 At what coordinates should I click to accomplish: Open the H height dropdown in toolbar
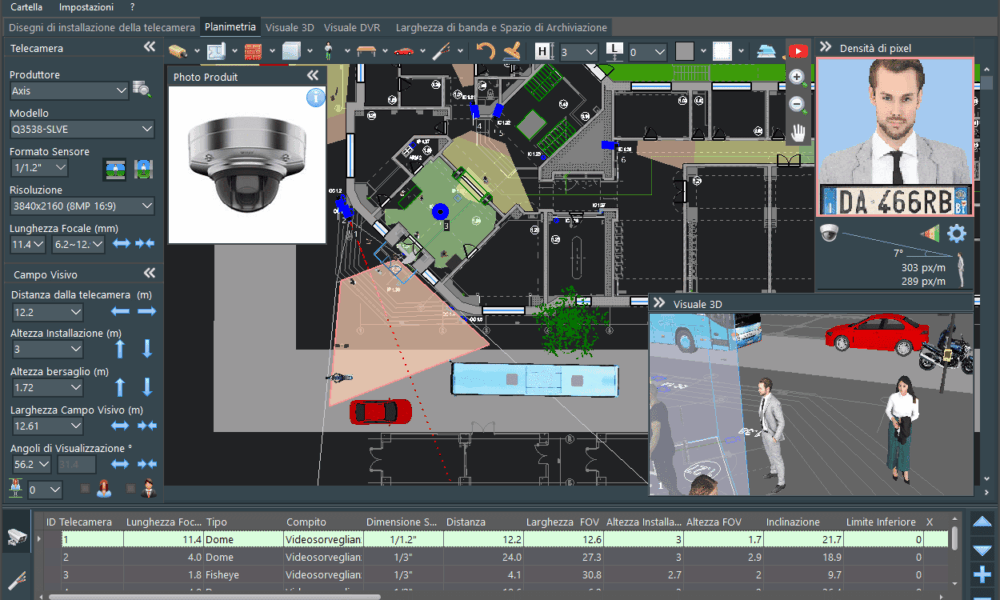click(579, 52)
